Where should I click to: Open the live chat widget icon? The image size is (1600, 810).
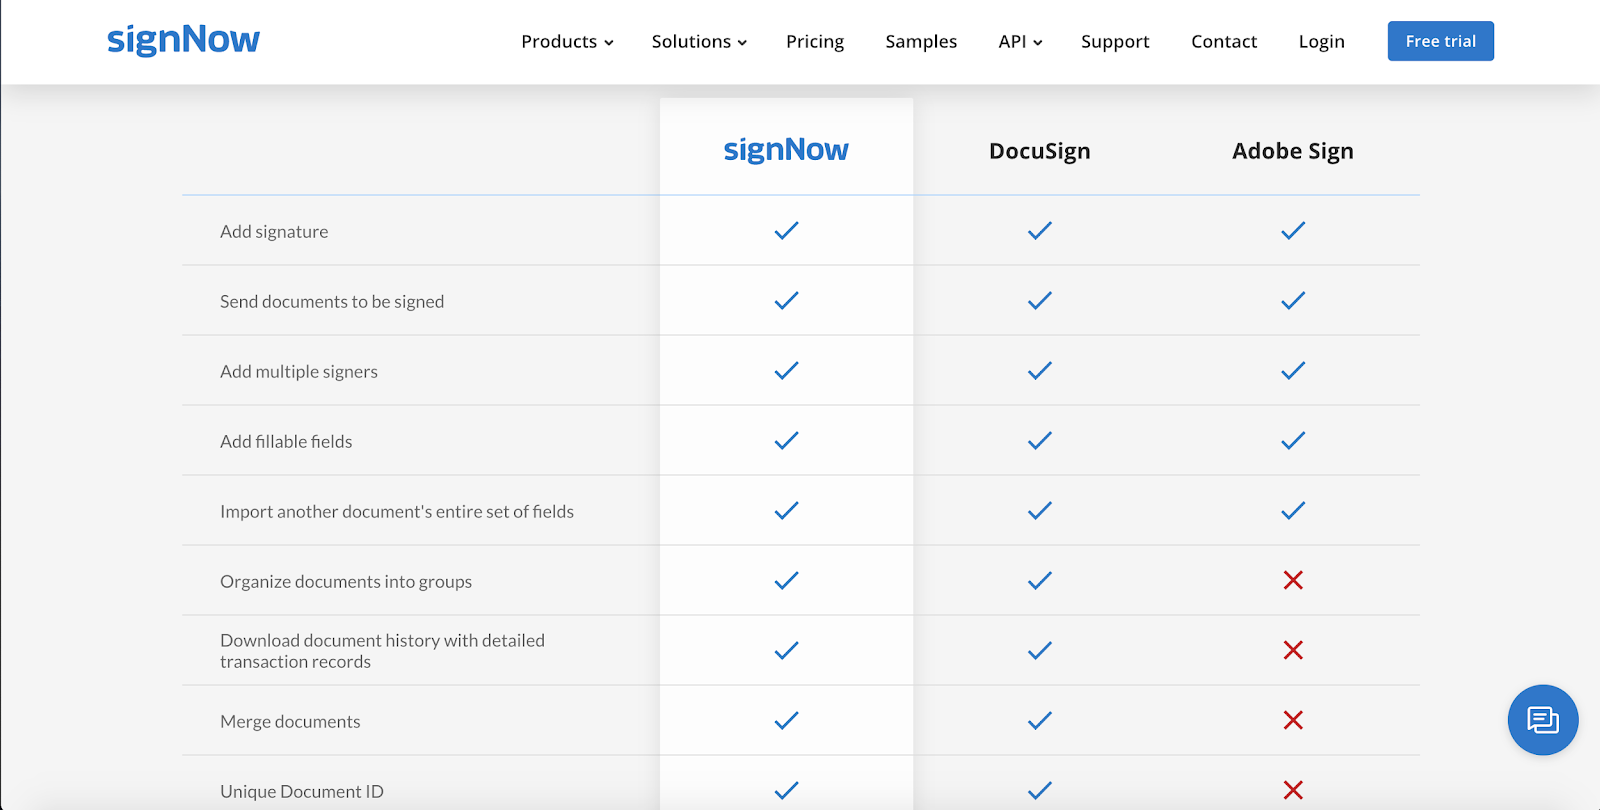1542,720
